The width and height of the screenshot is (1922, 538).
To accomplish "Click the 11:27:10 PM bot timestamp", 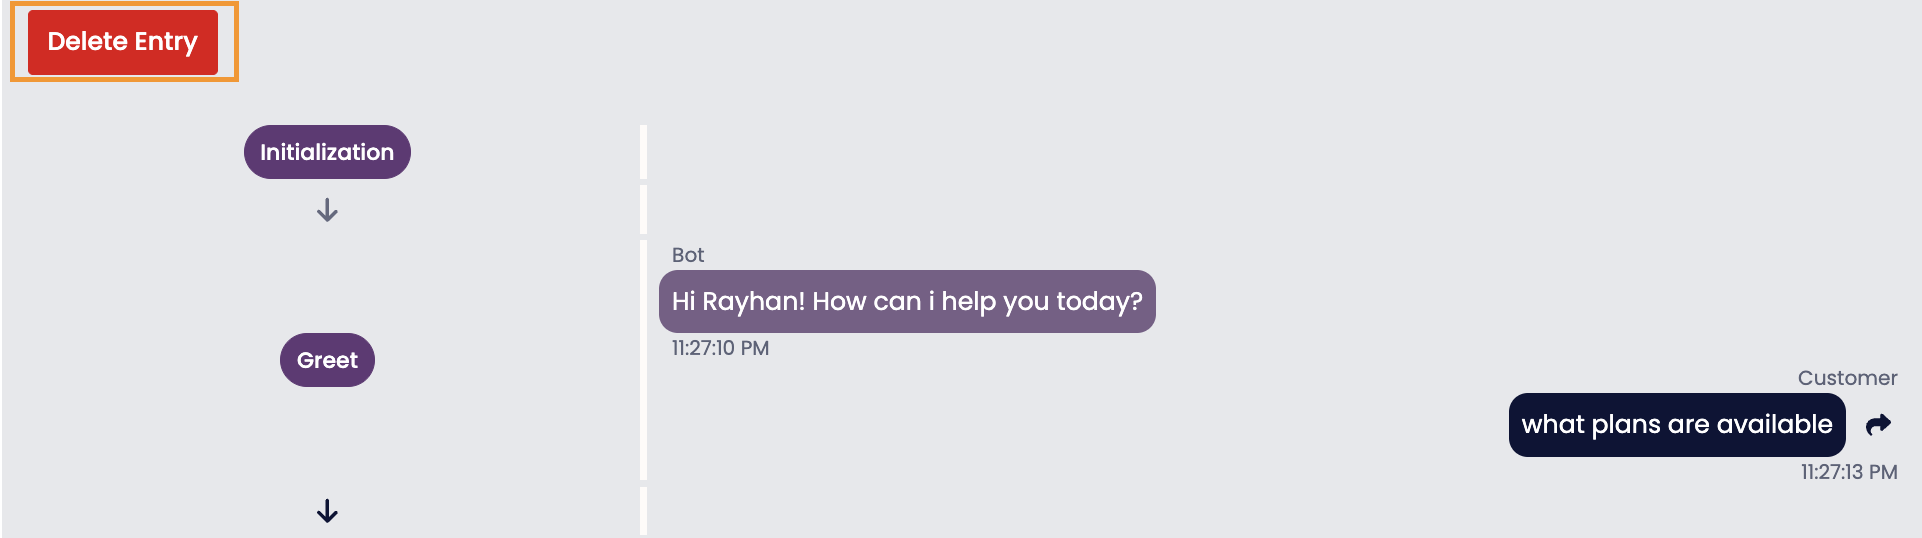I will [720, 348].
